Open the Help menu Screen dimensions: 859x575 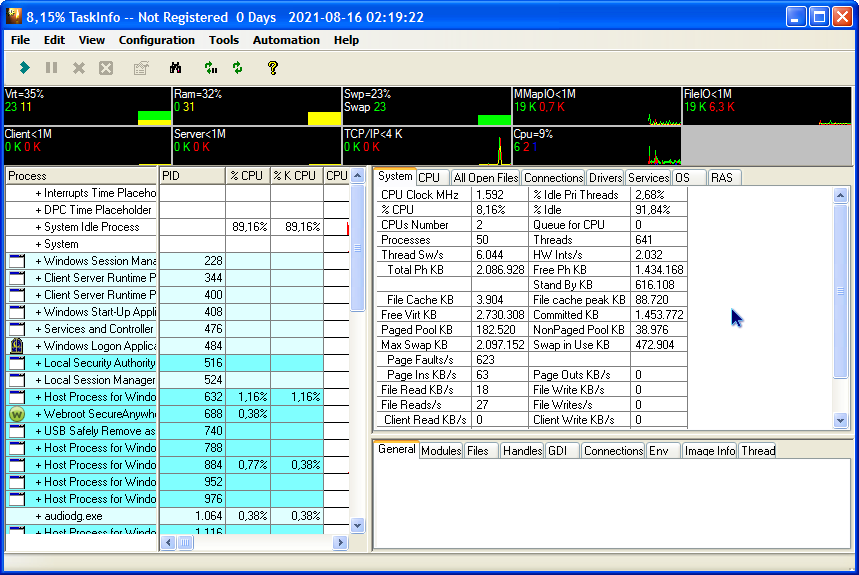[346, 40]
